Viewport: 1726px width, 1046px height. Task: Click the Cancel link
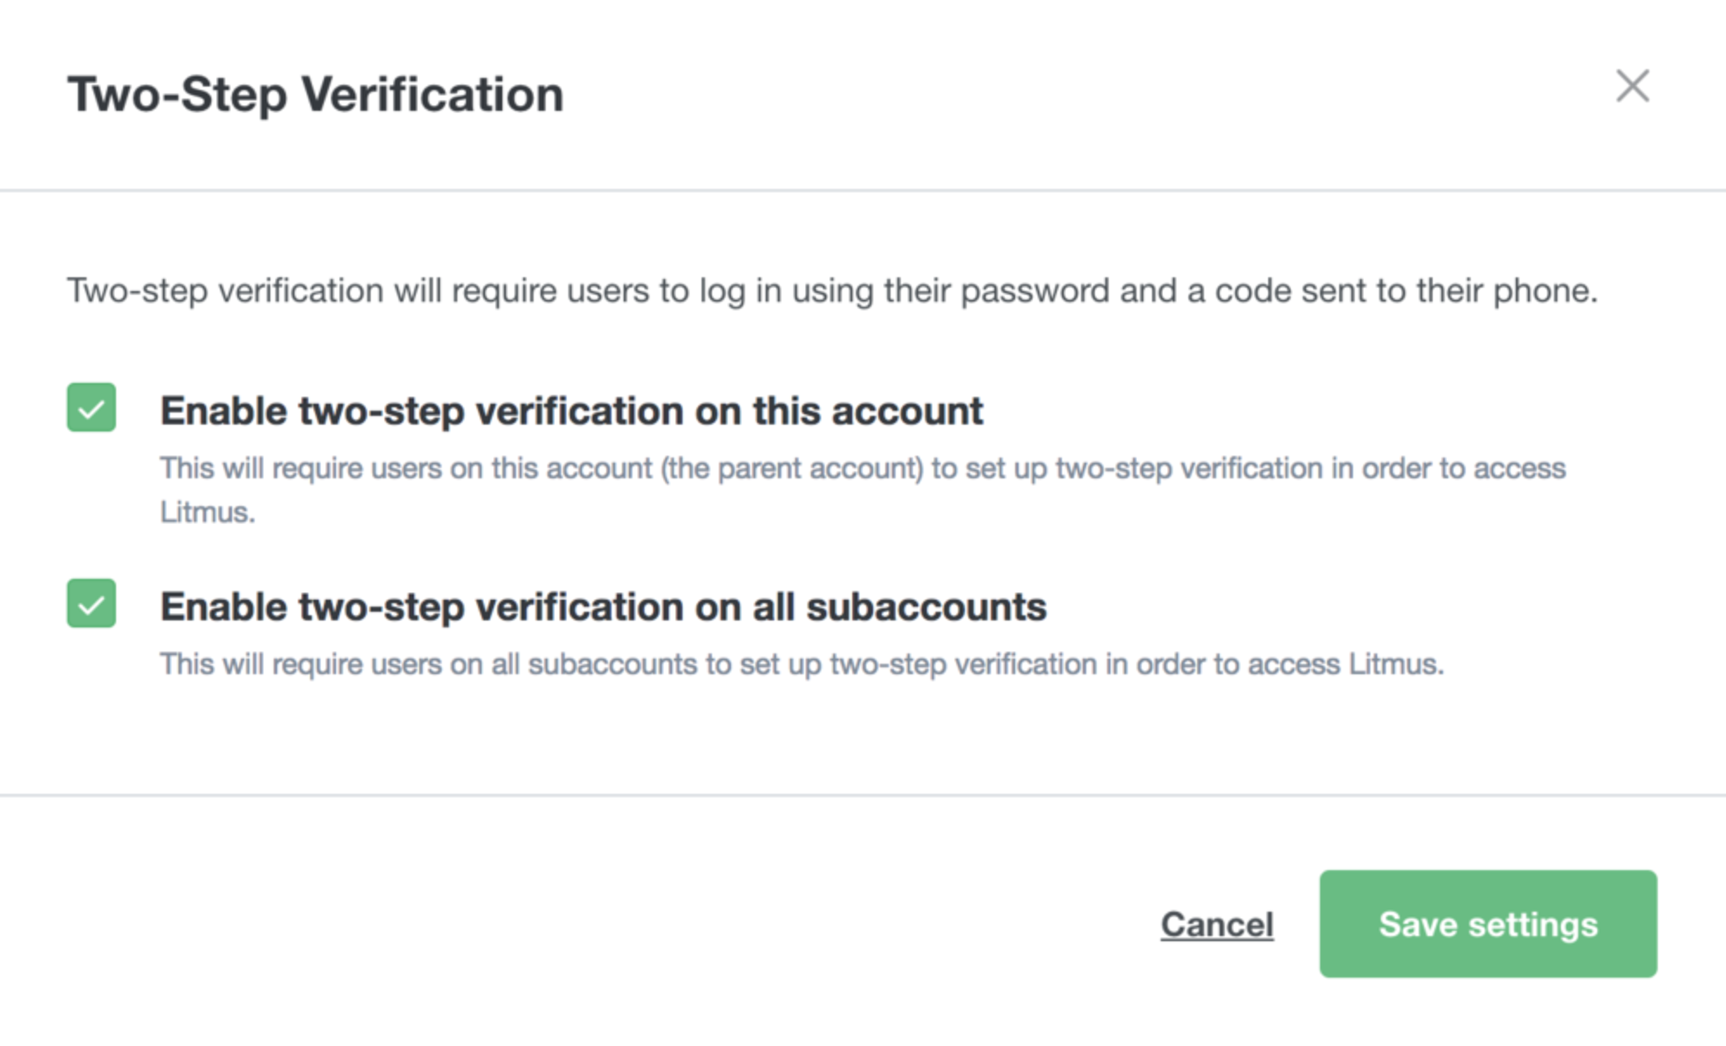[1216, 924]
